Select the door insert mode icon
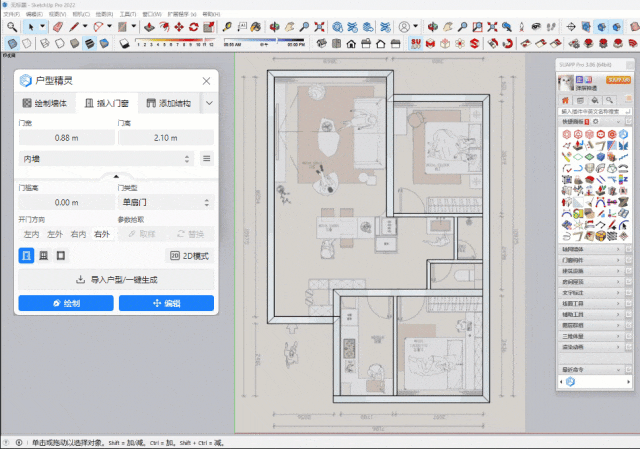 click(27, 256)
